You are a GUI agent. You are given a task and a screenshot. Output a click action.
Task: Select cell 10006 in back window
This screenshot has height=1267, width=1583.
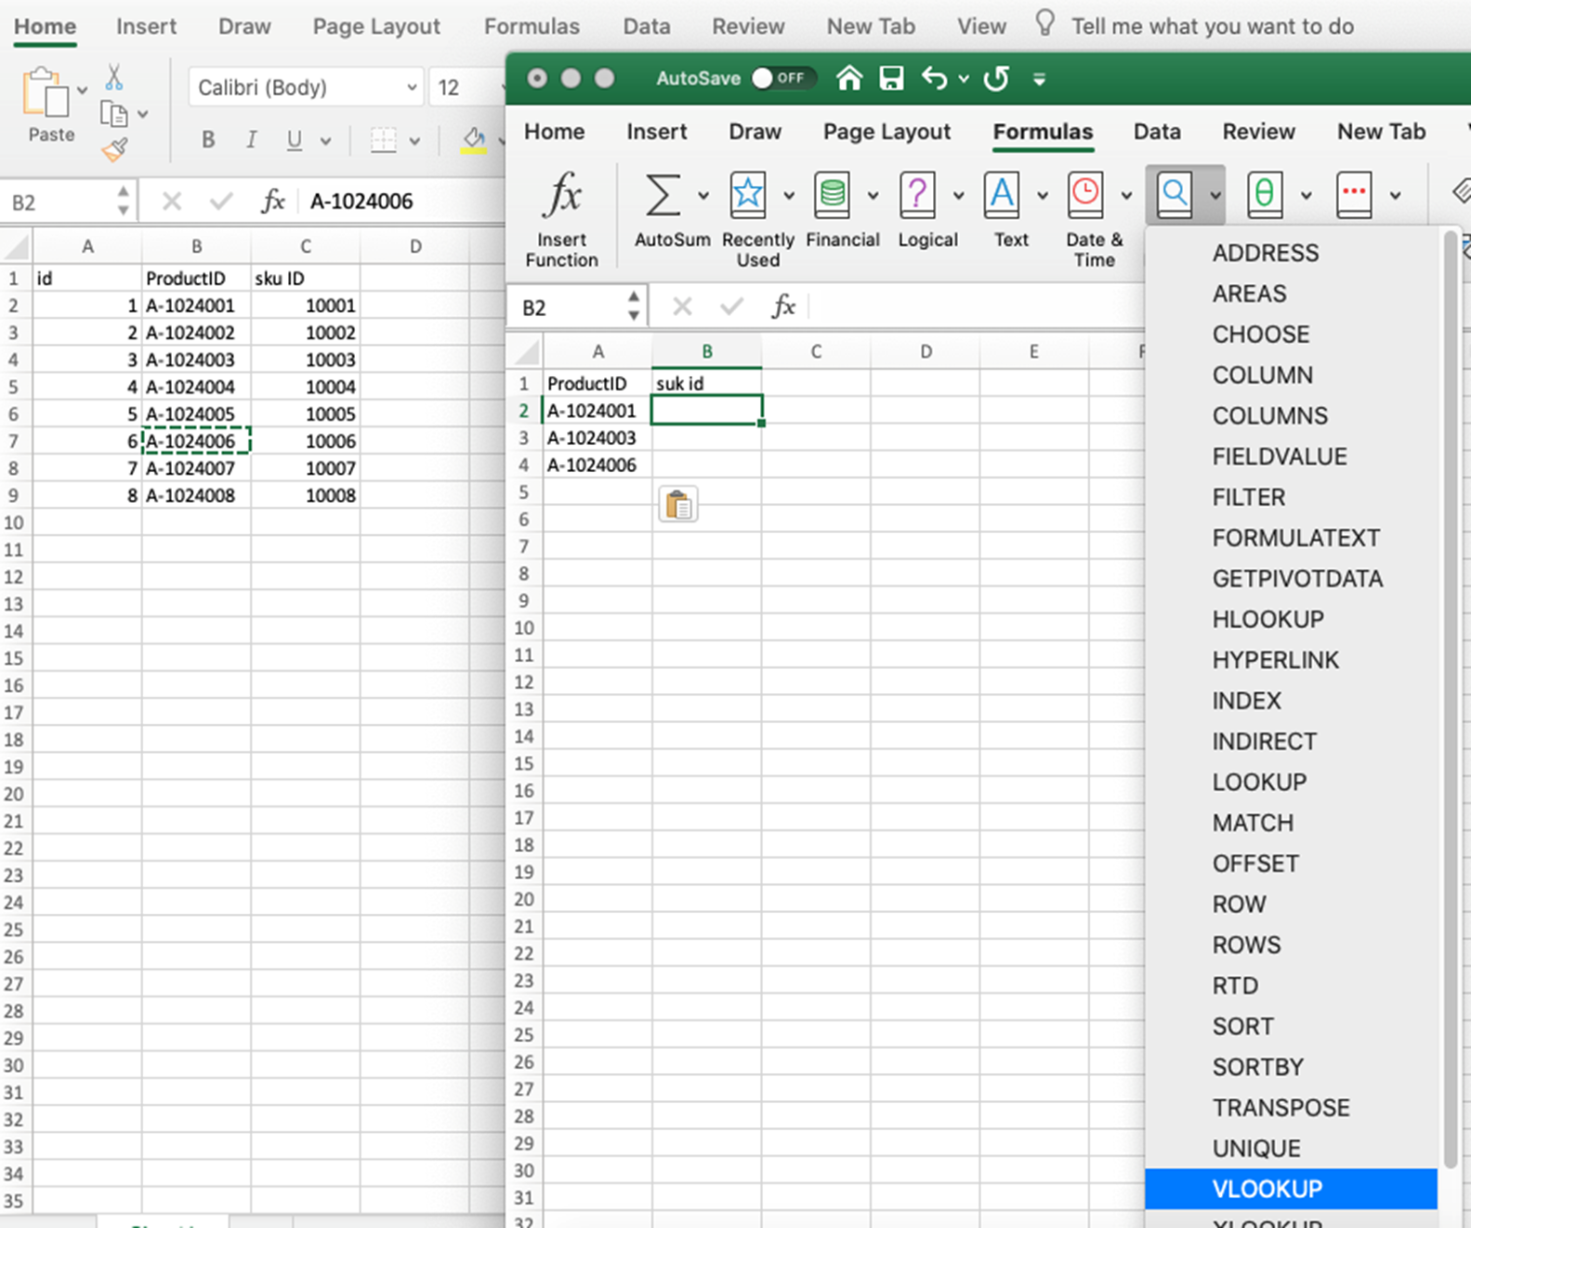(x=305, y=441)
